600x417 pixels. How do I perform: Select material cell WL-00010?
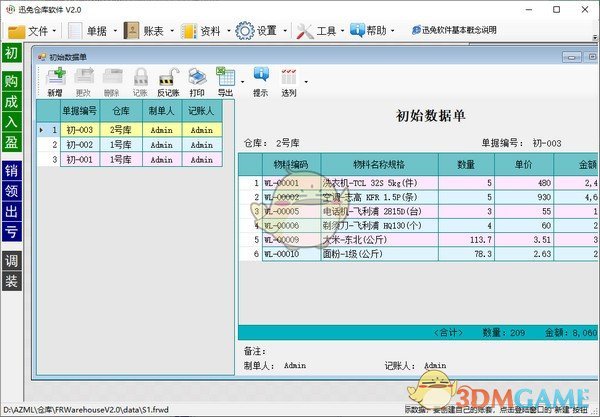coord(291,254)
